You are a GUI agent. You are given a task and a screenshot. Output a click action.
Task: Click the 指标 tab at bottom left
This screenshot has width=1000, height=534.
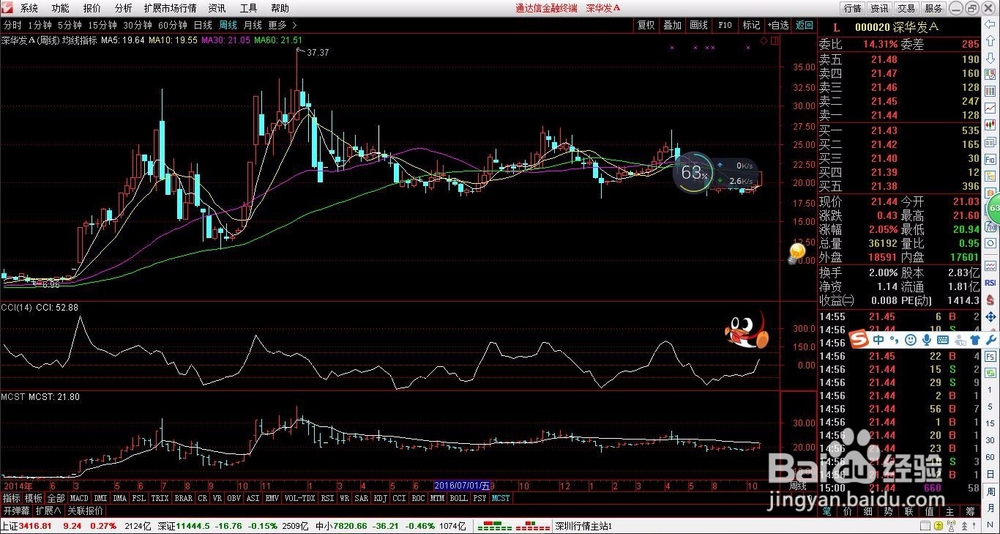click(11, 498)
